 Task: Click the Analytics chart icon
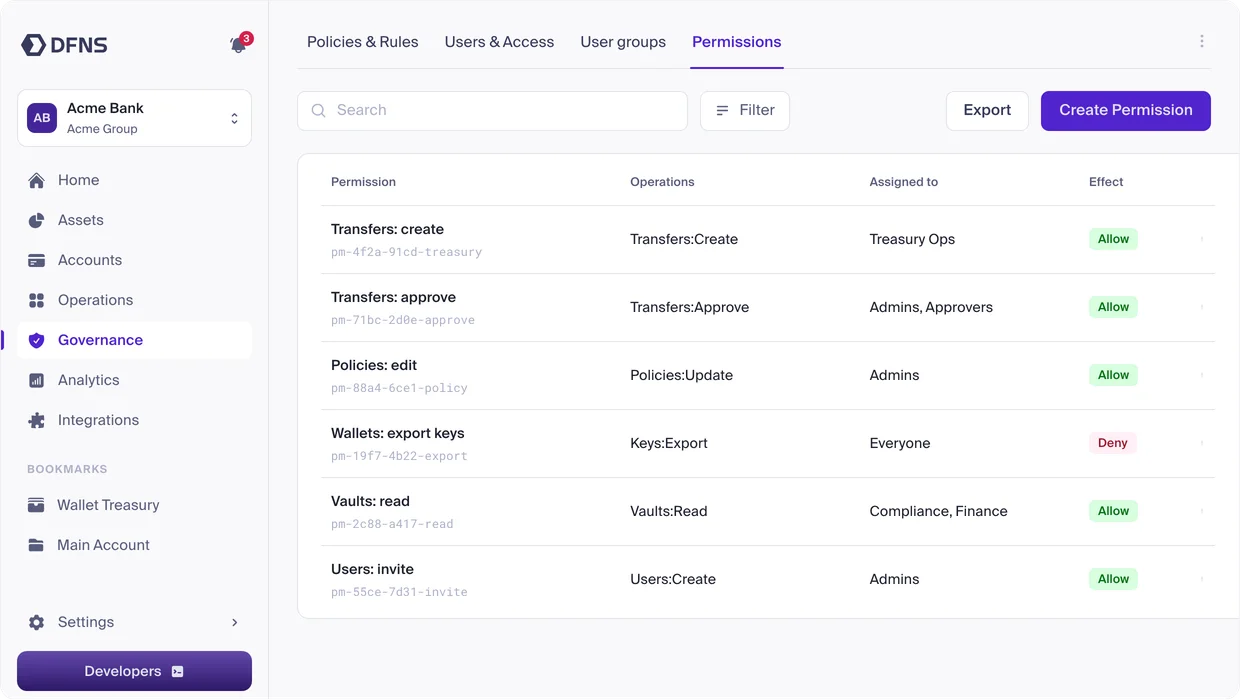37,380
